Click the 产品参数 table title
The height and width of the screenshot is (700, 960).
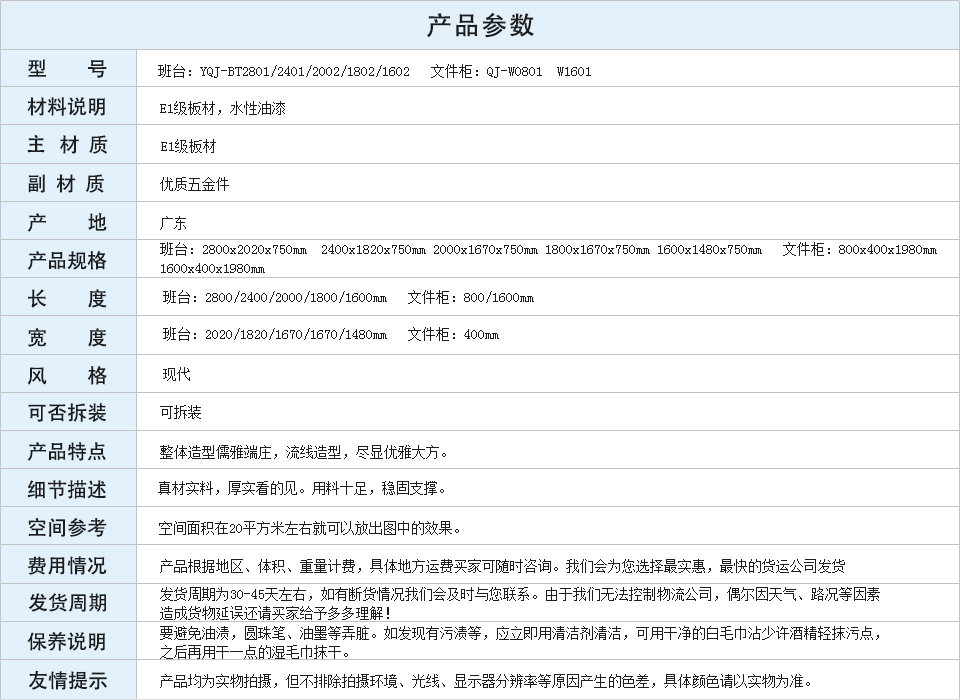tap(480, 25)
